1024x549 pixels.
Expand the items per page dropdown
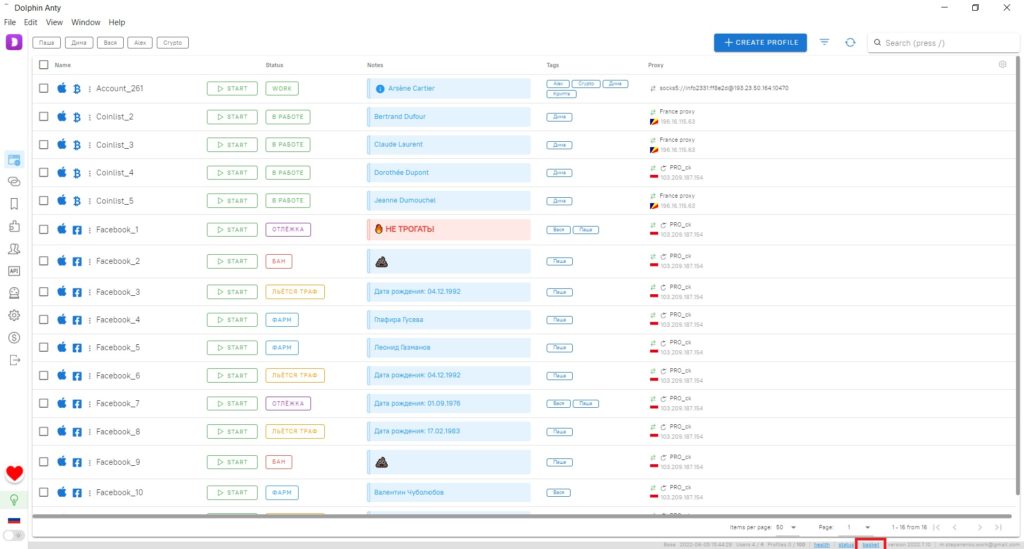[x=787, y=527]
